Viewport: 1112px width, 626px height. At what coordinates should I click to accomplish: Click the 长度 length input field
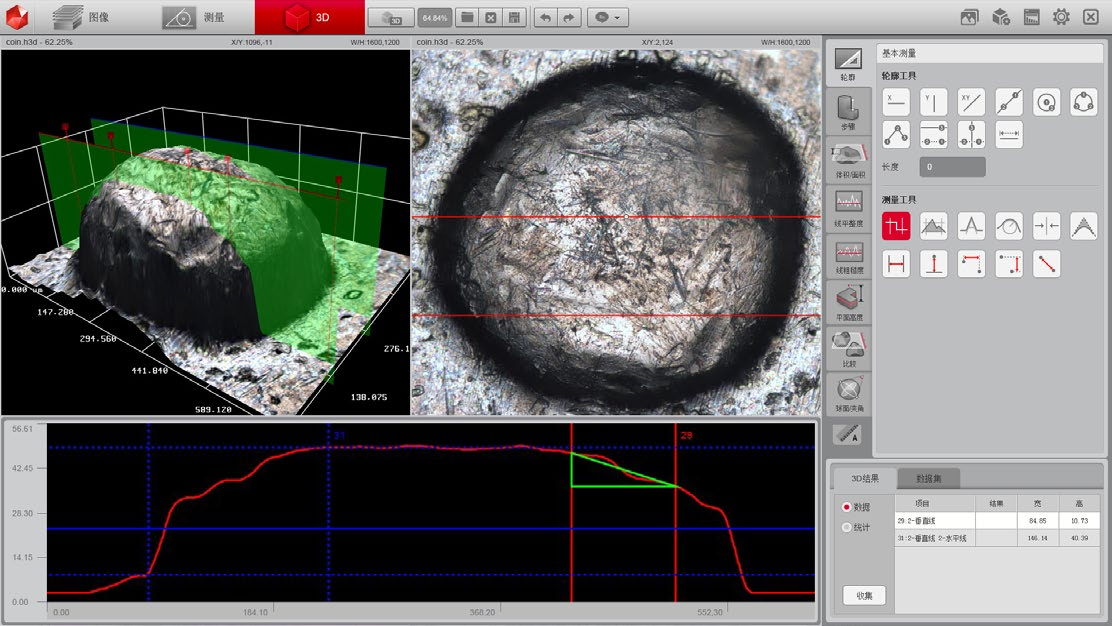click(x=952, y=167)
